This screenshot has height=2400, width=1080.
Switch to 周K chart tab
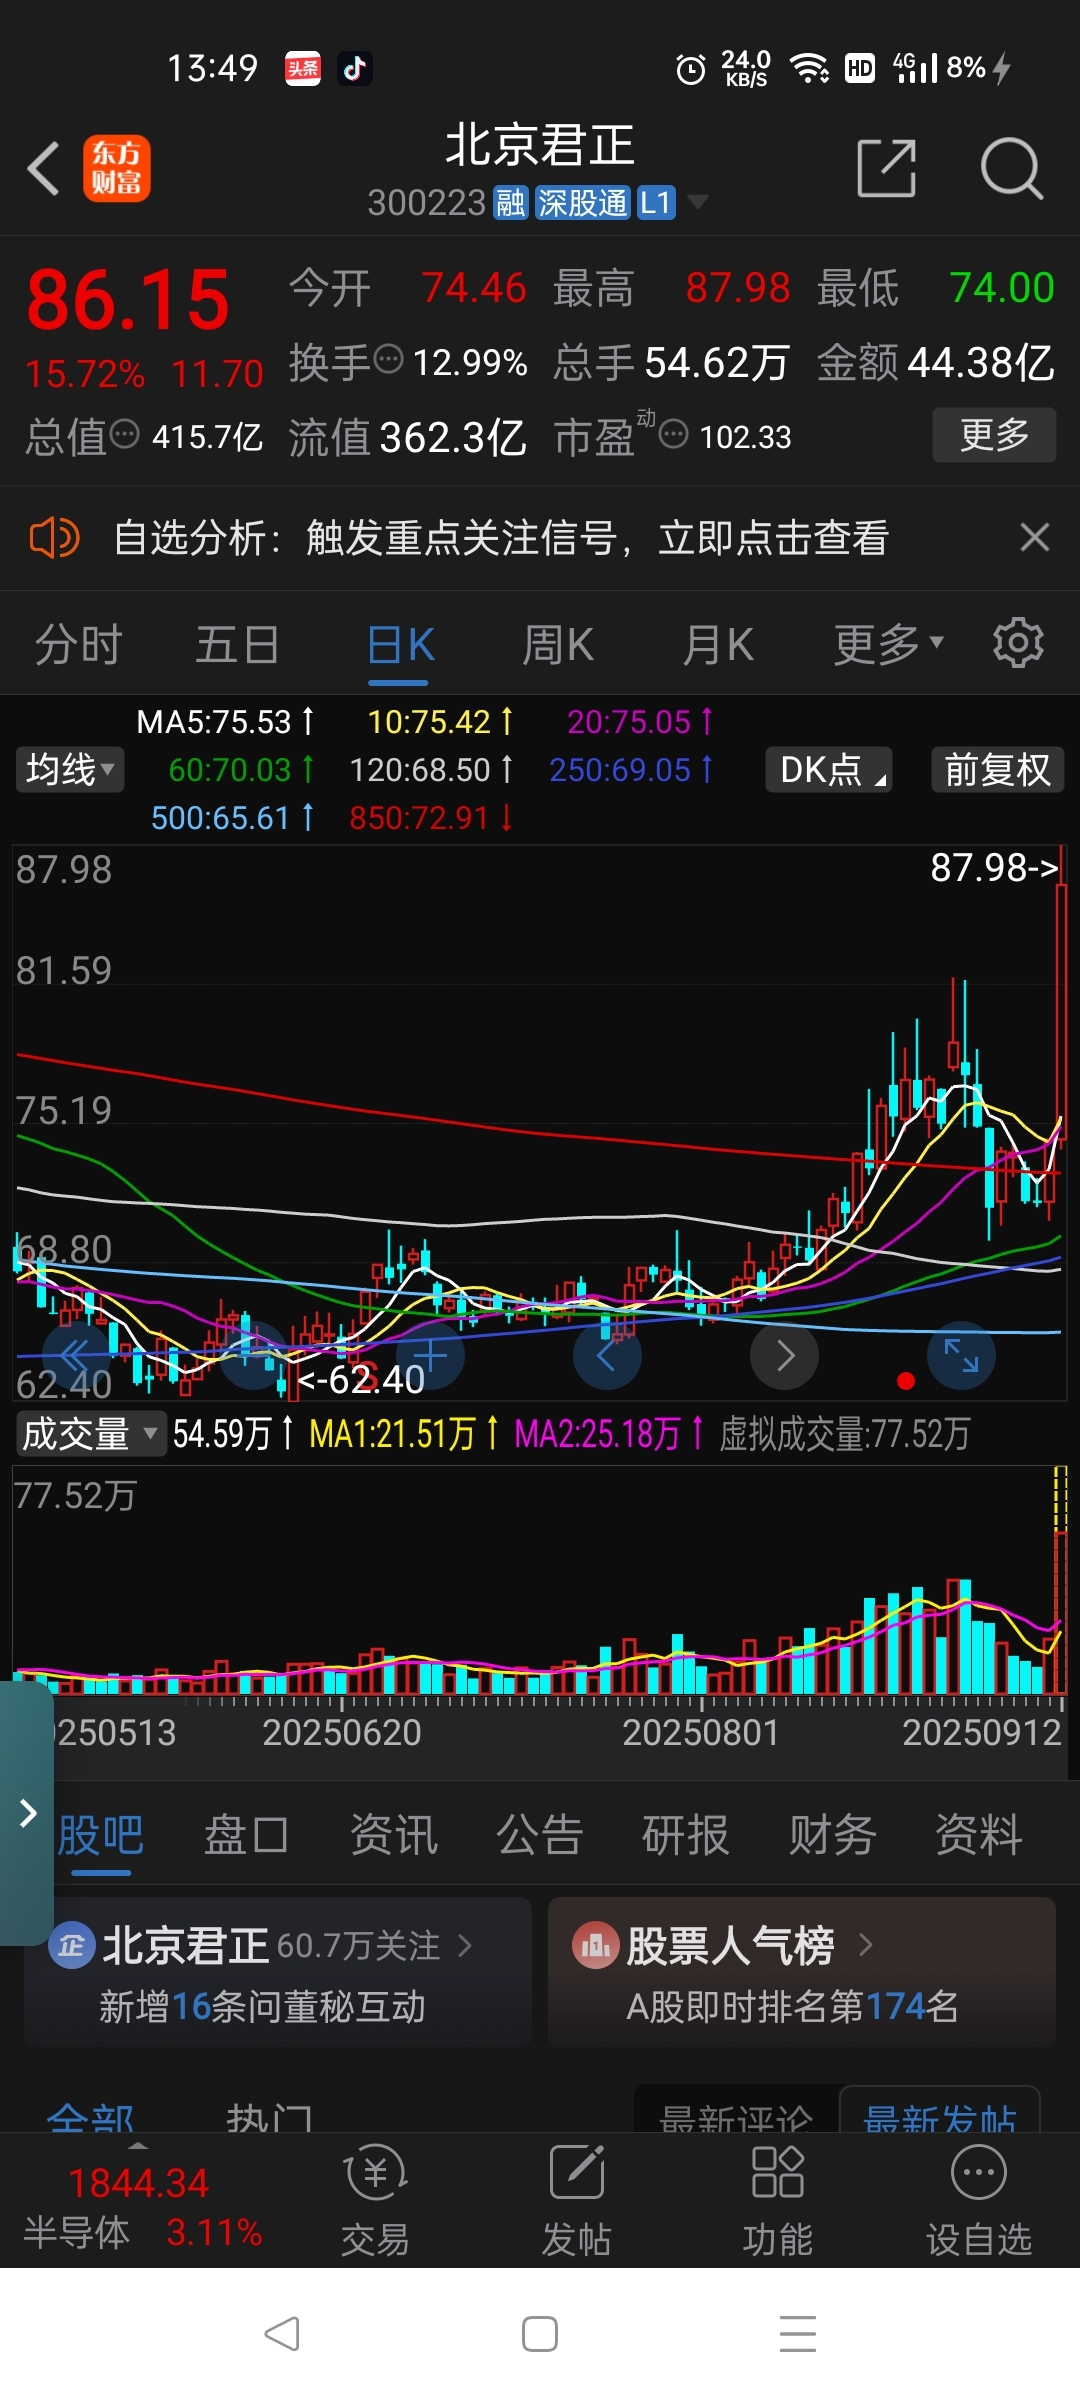(558, 645)
